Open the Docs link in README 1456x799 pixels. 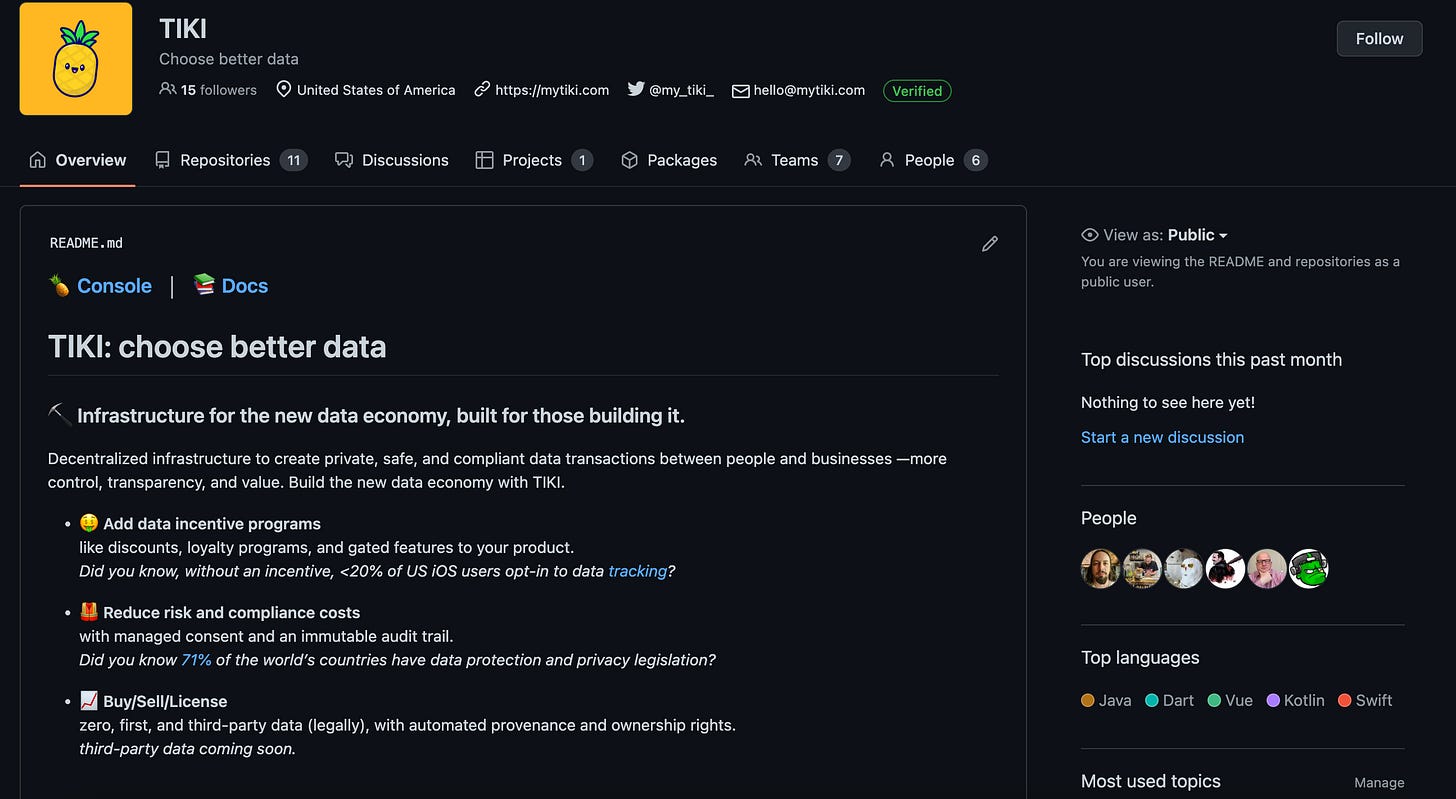tap(245, 286)
